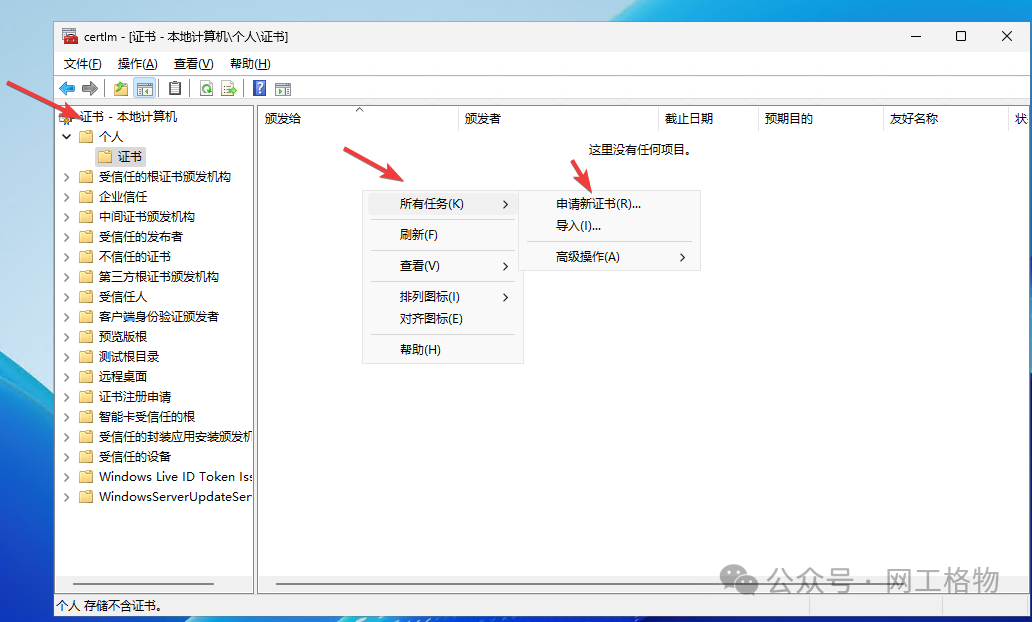This screenshot has height=622, width=1032.
Task: Select 证书 - 本地计算机 root node
Action: point(119,117)
